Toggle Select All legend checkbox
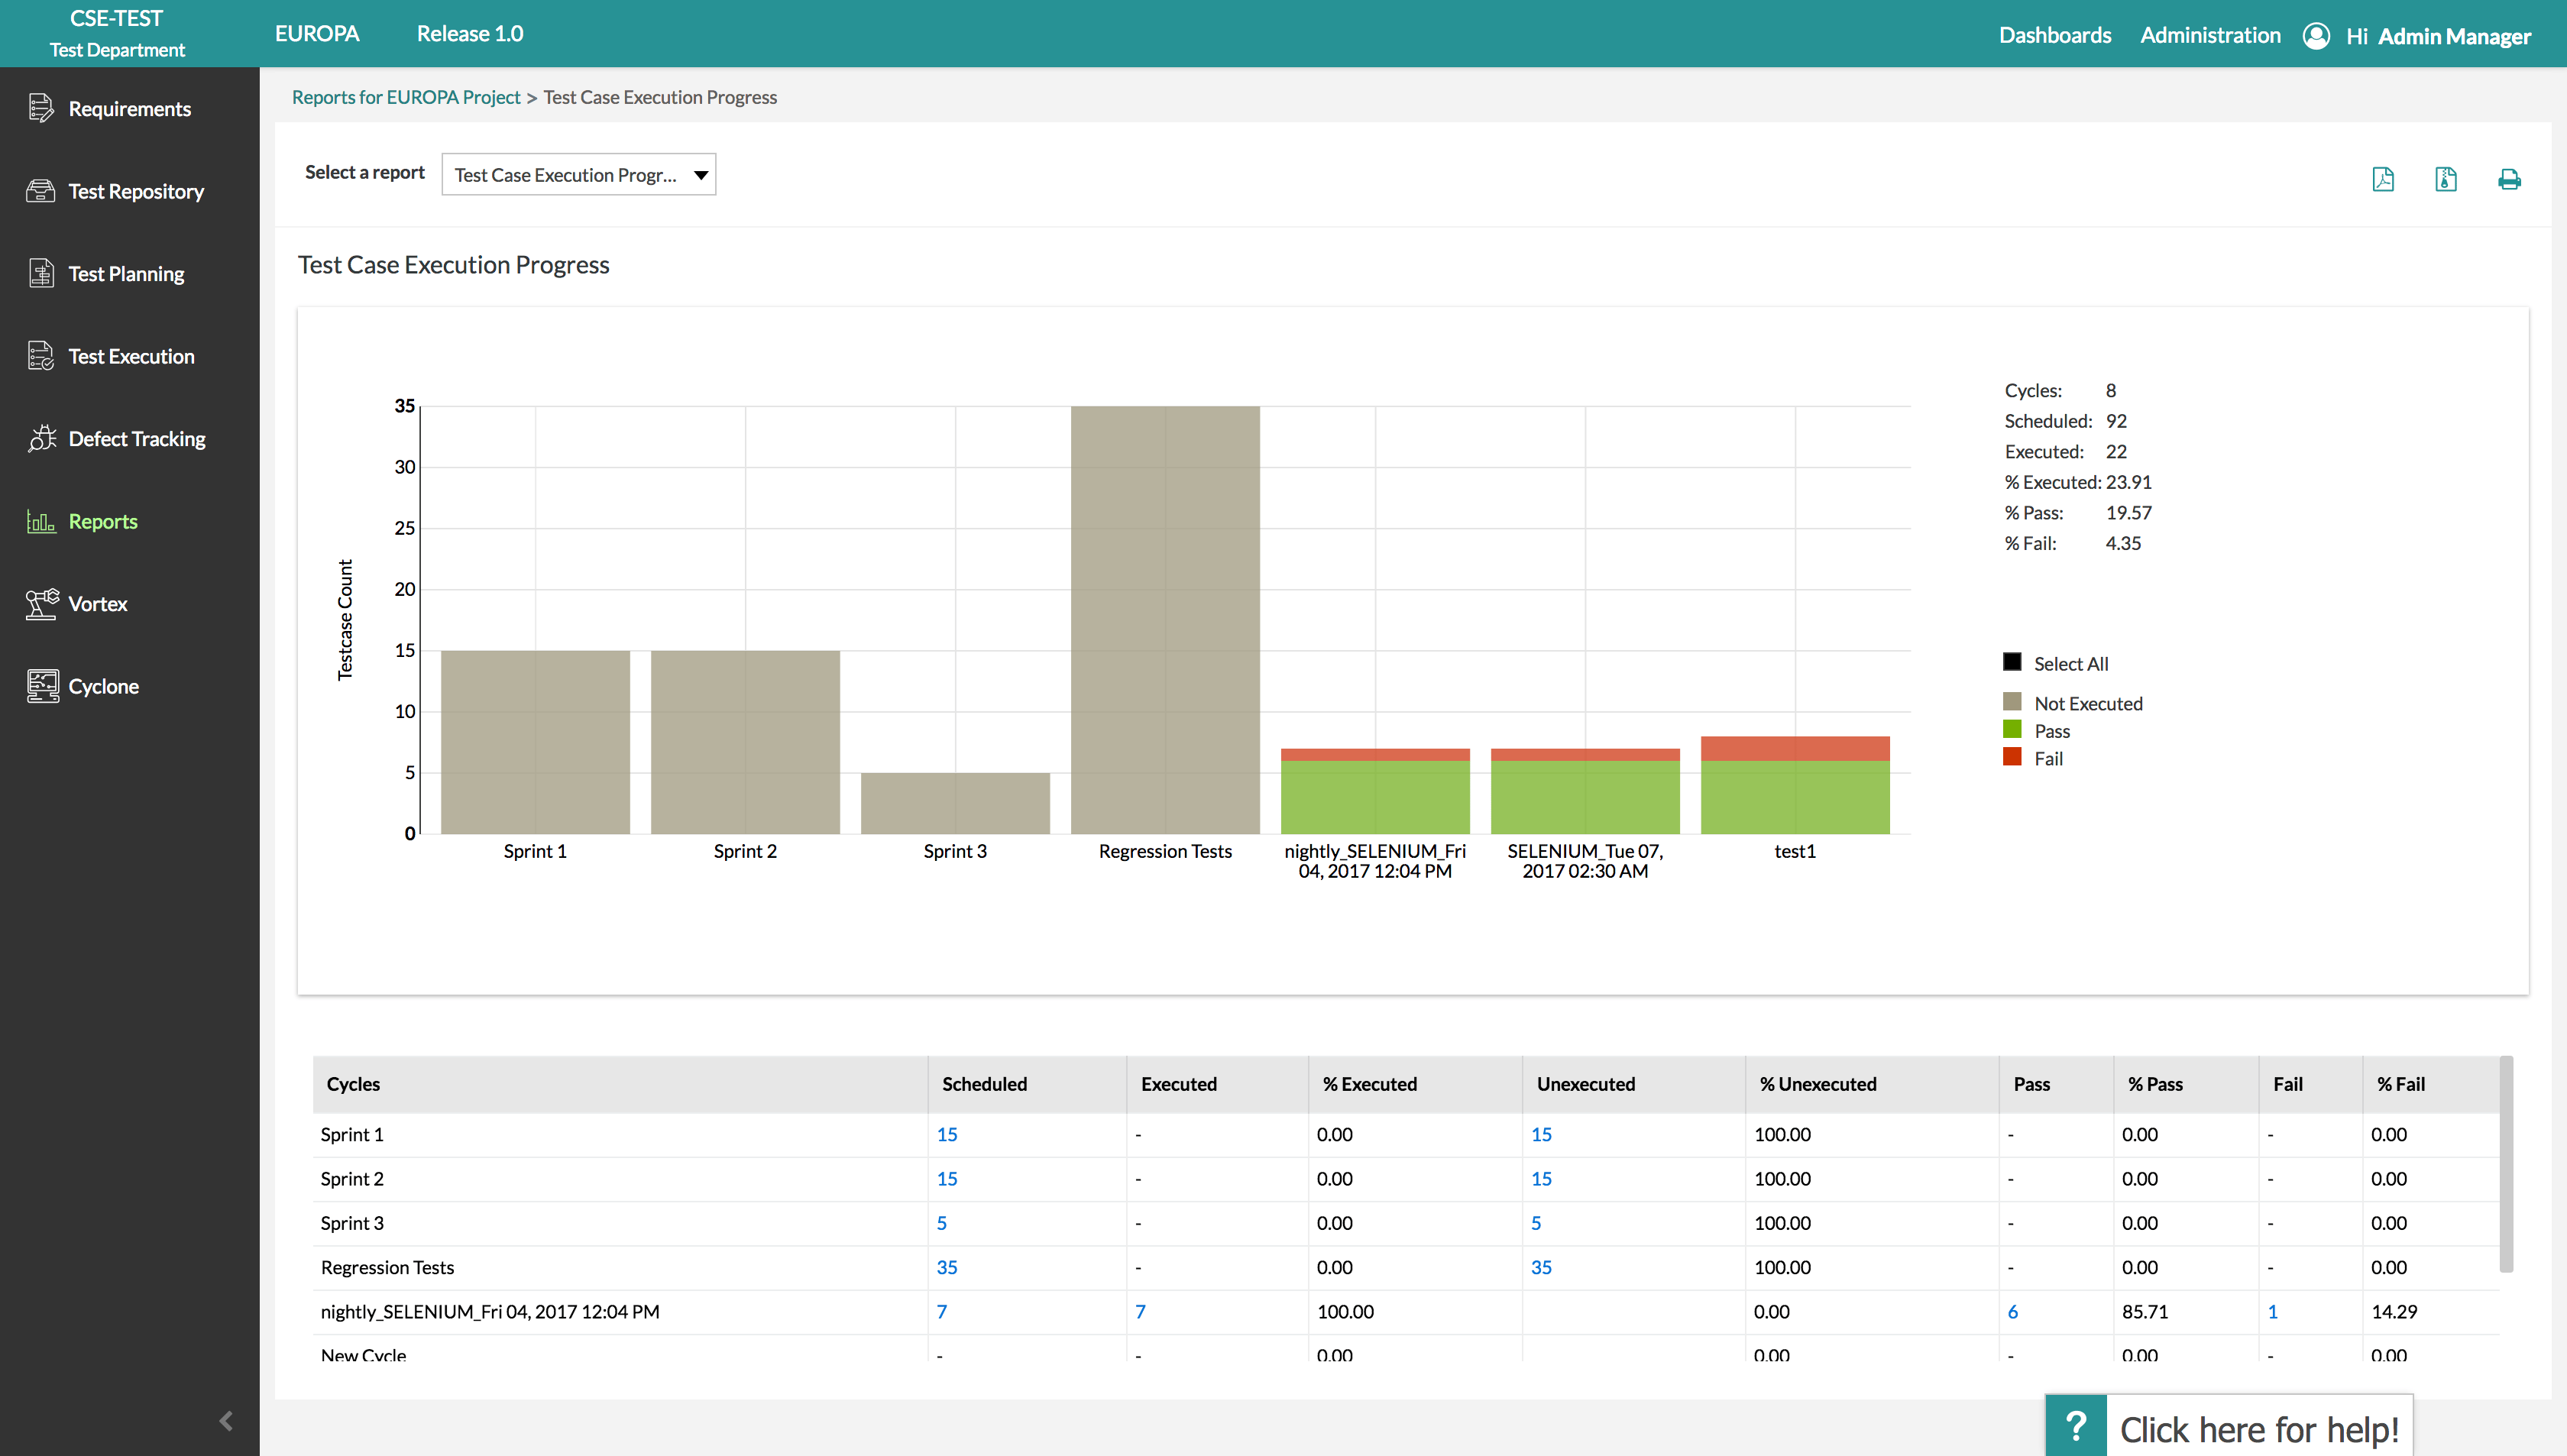The width and height of the screenshot is (2567, 1456). (2012, 662)
